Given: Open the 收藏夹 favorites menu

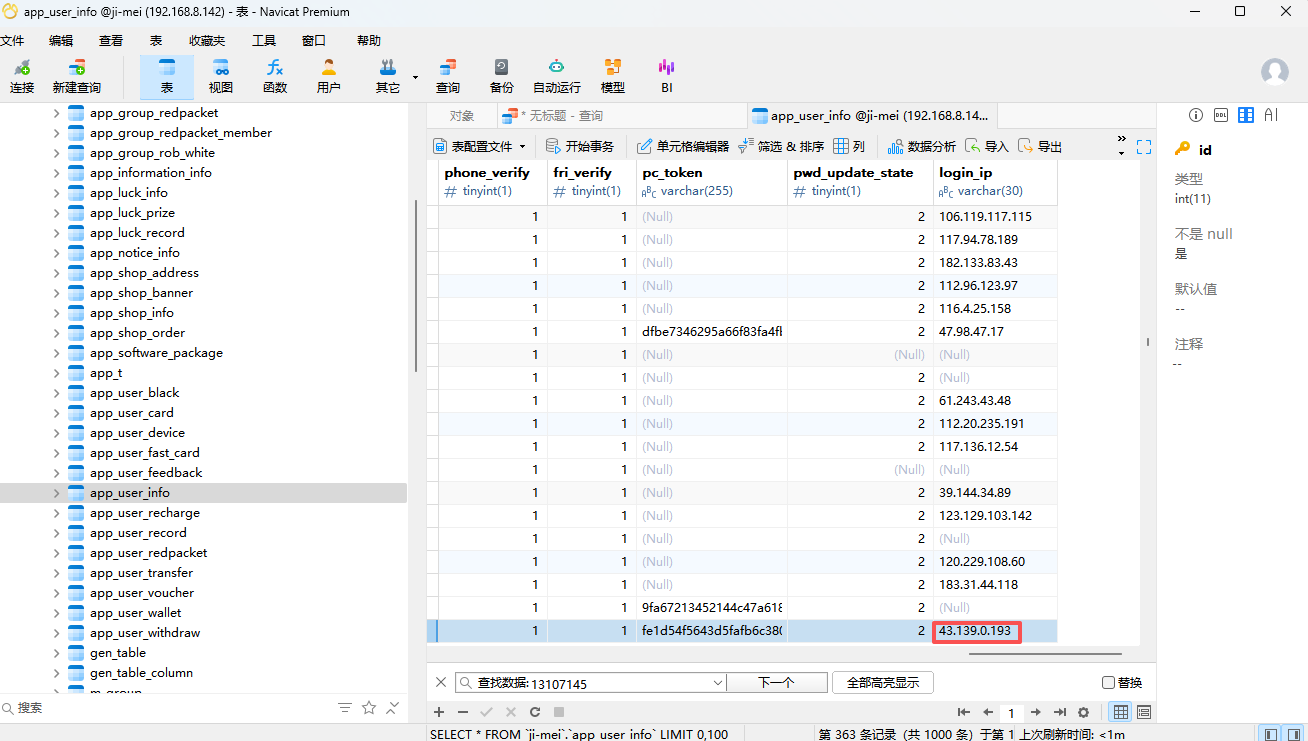Looking at the screenshot, I should click(x=207, y=41).
